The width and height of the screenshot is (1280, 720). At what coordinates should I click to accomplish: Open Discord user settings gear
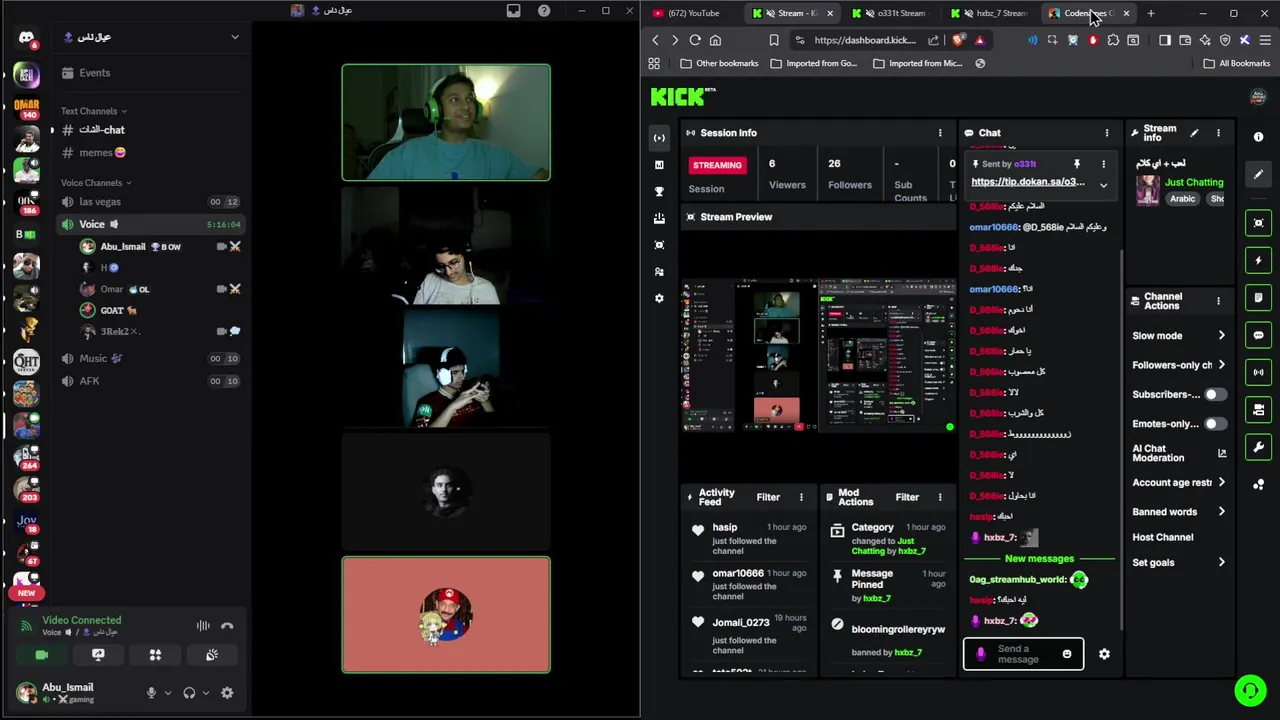(227, 693)
